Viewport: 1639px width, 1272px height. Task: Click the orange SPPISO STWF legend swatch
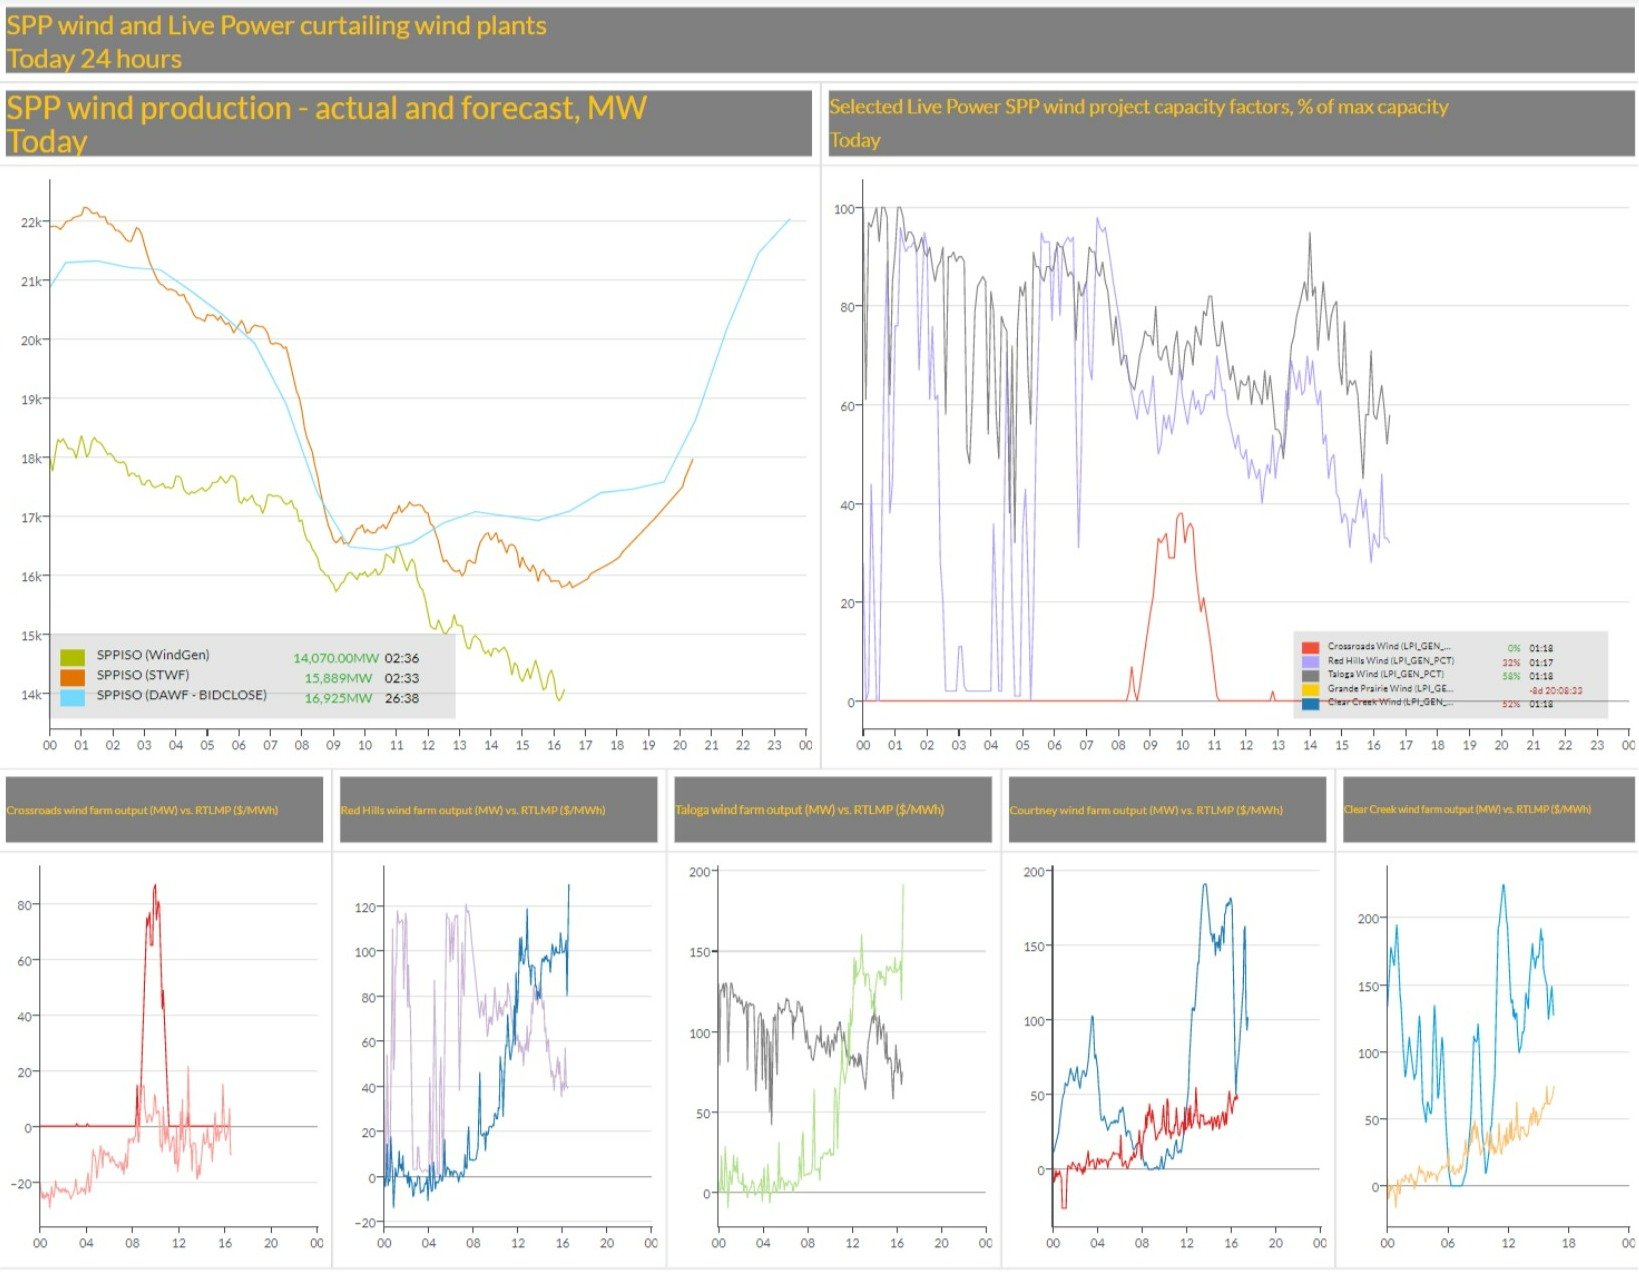coord(72,677)
